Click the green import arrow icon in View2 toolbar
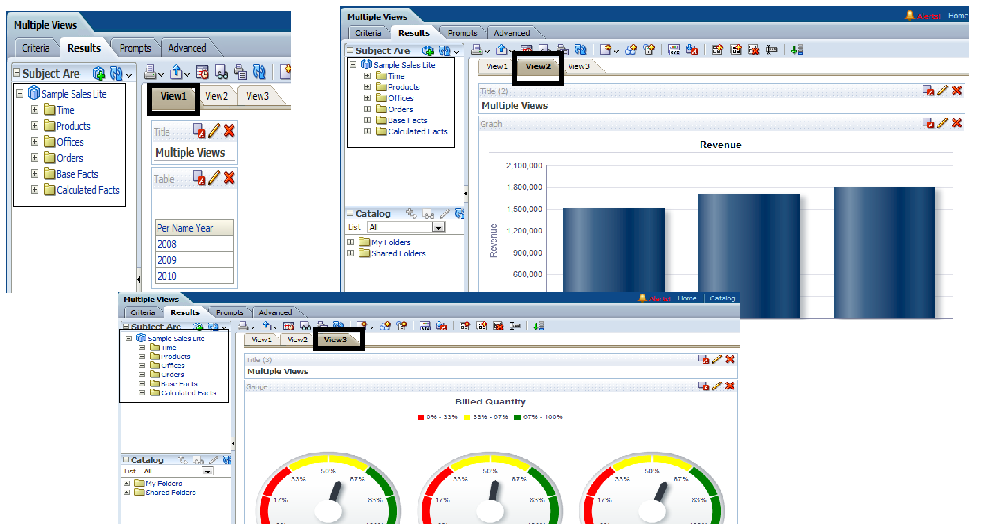986x526 pixels. click(797, 50)
